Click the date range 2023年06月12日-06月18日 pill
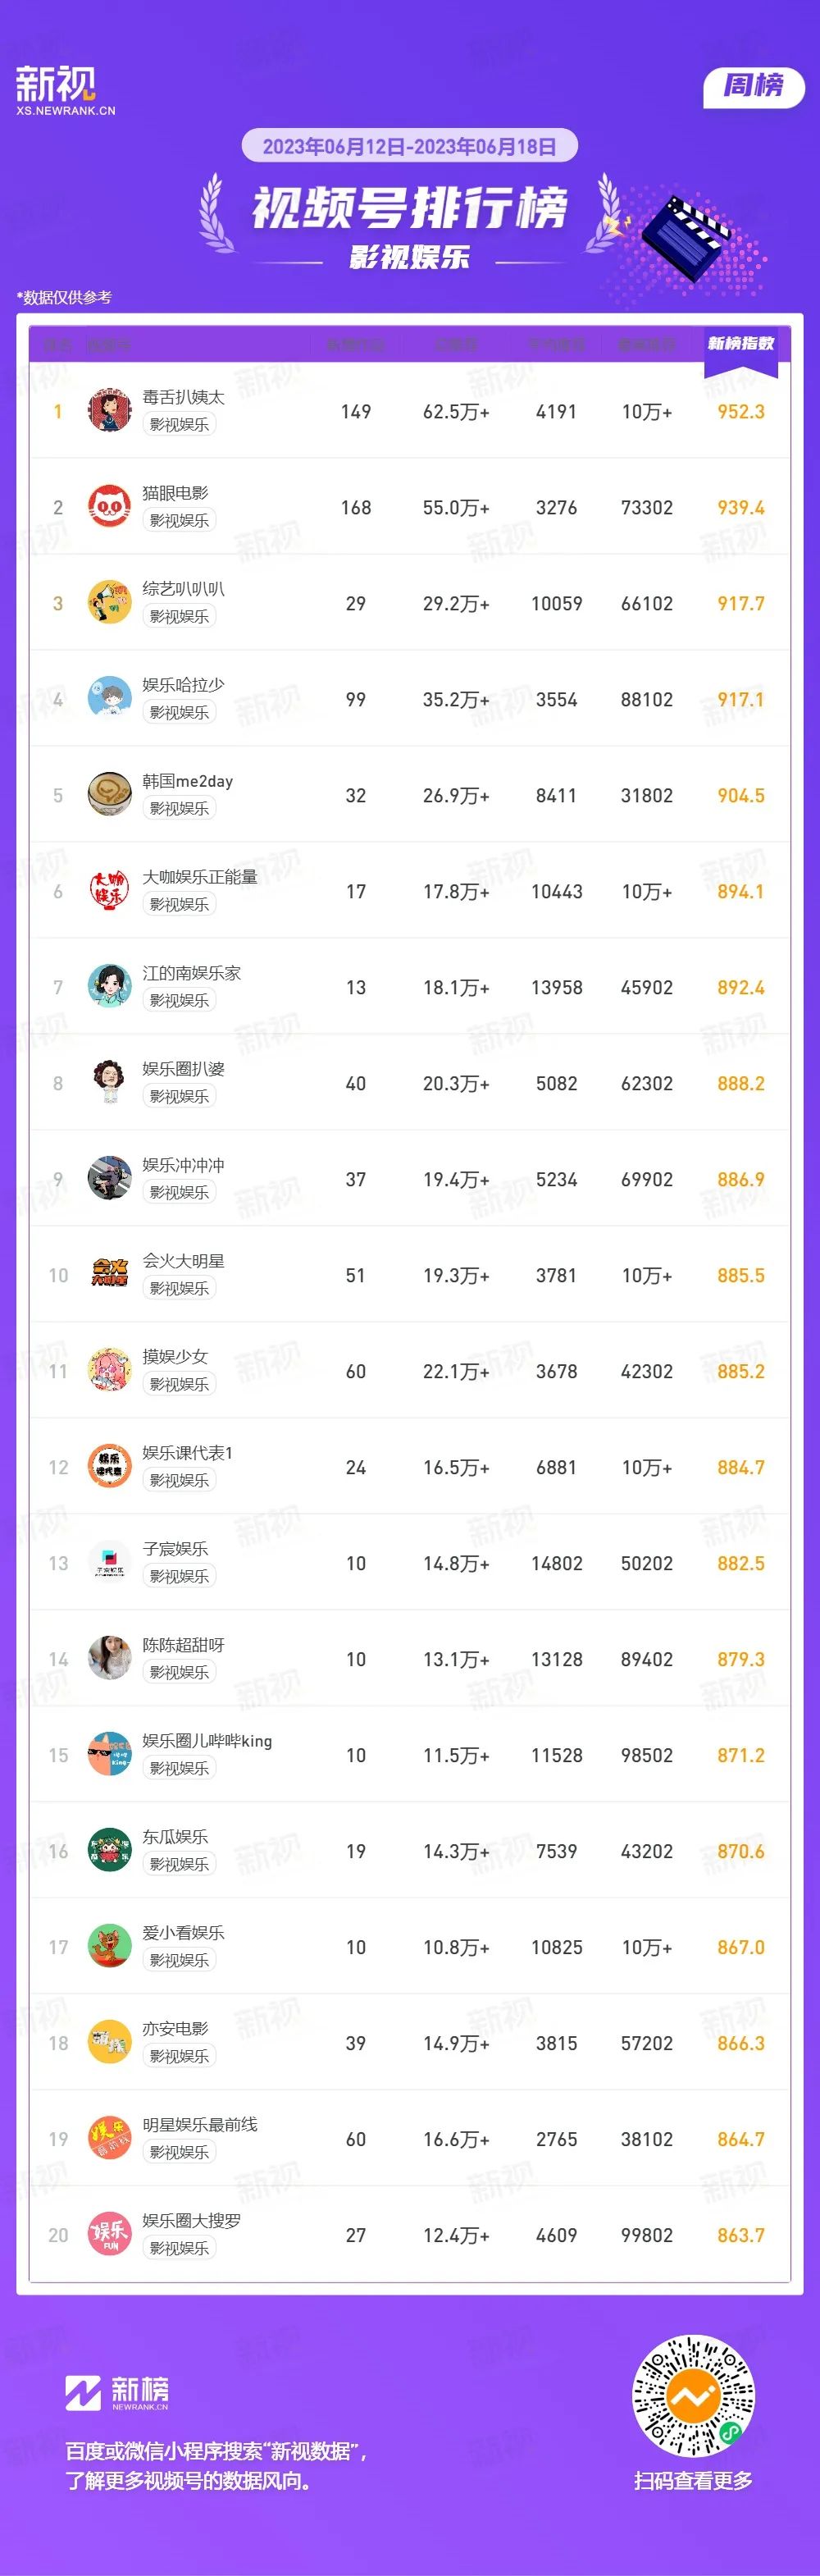Image resolution: width=820 pixels, height=2576 pixels. [x=410, y=146]
